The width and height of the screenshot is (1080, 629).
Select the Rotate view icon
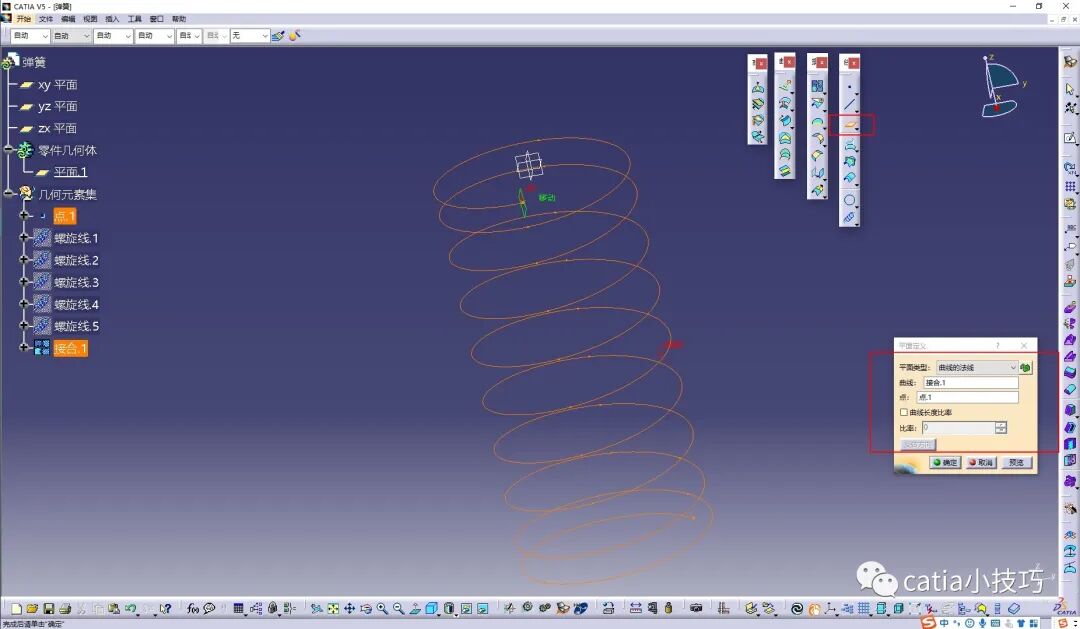[x=366, y=608]
